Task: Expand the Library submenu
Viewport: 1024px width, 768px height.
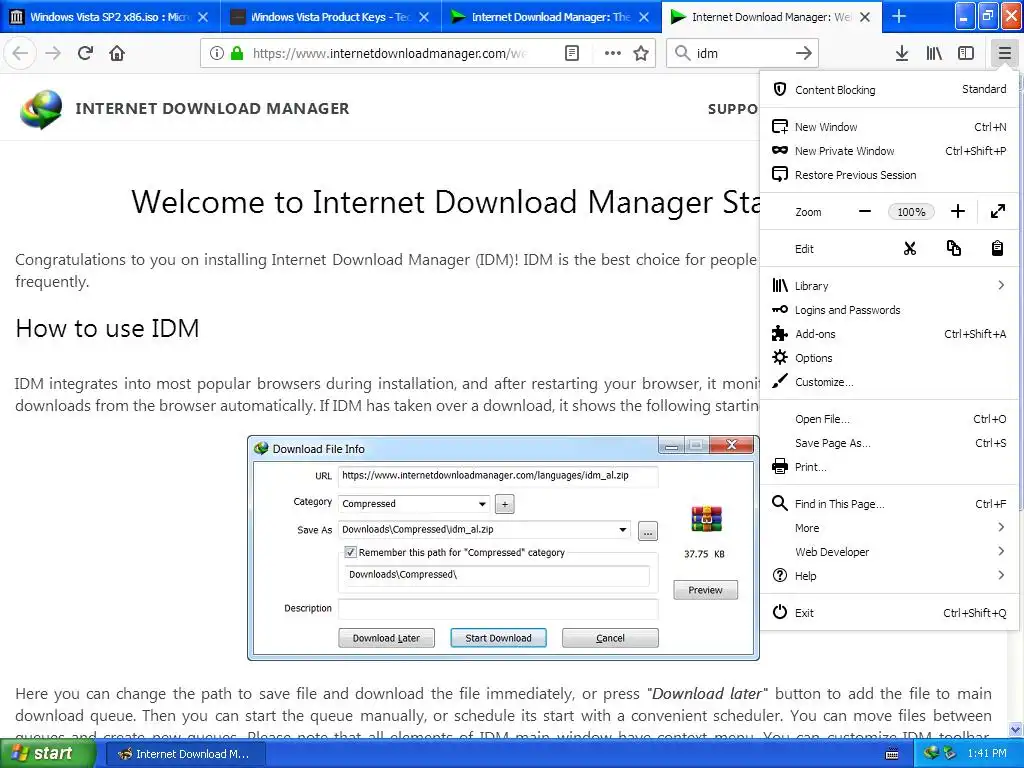Action: (889, 286)
